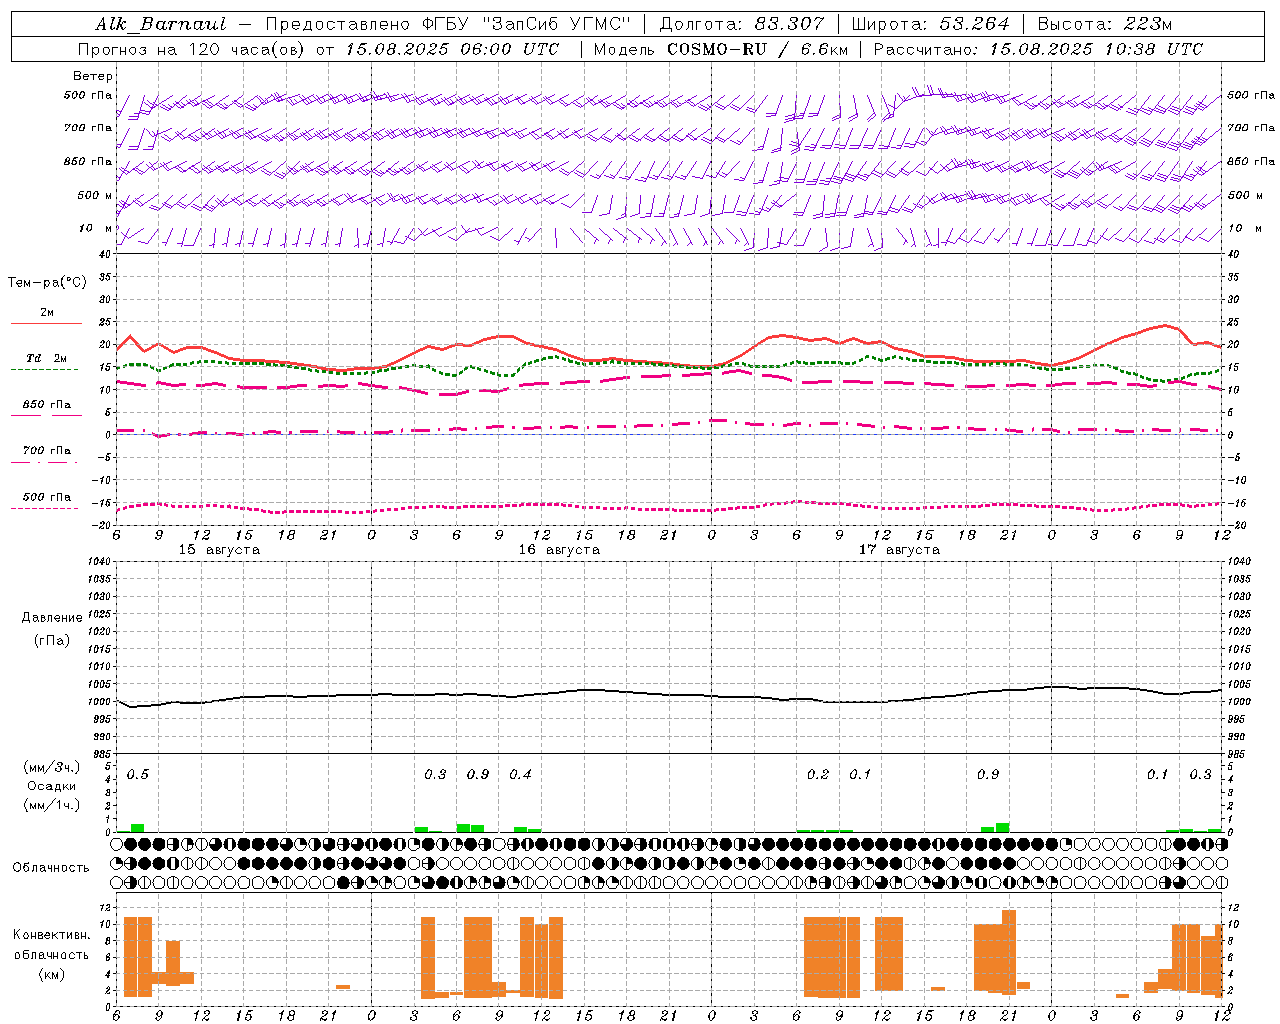This screenshot has height=1024, width=1280.
Task: Select the 'Долгота: 83.307' longitude value
Action: (742, 24)
